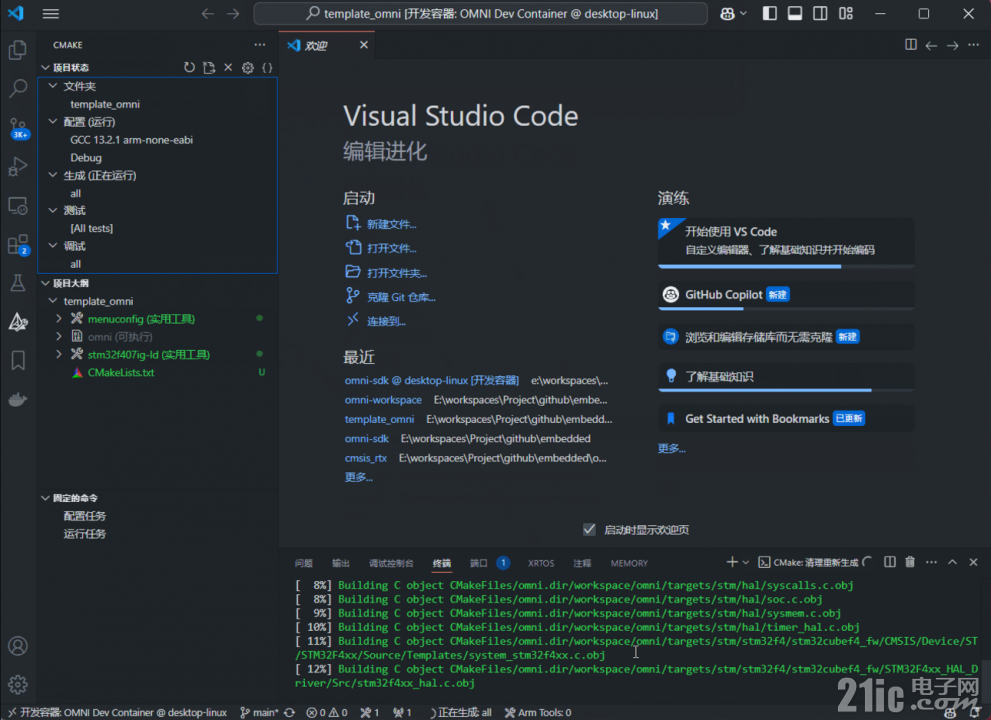The width and height of the screenshot is (991, 720).
Task: Click the Open Folder link on welcome page
Action: pos(397,273)
